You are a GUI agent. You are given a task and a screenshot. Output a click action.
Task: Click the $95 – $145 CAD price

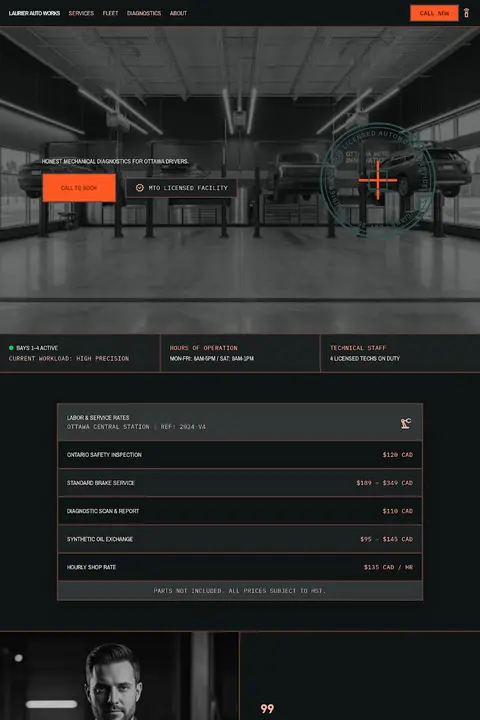[x=386, y=539]
